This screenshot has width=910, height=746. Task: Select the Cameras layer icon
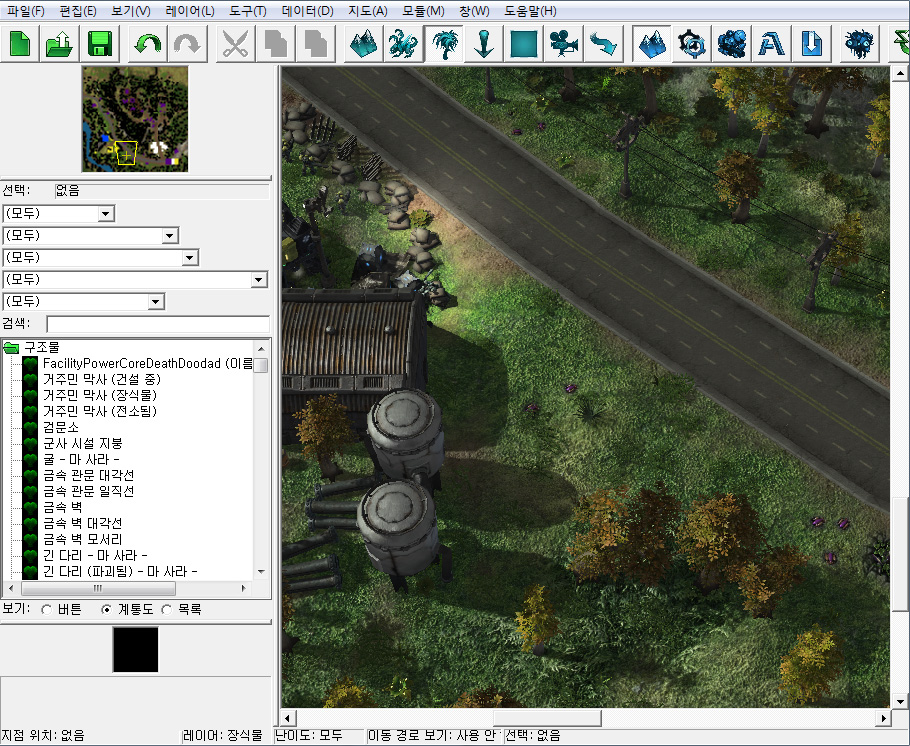[564, 44]
